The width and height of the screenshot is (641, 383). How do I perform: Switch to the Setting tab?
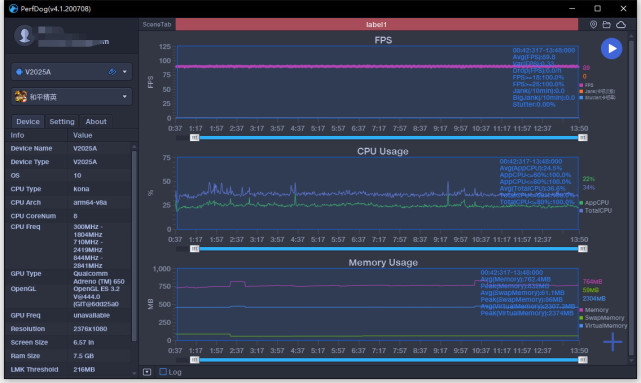coord(62,121)
